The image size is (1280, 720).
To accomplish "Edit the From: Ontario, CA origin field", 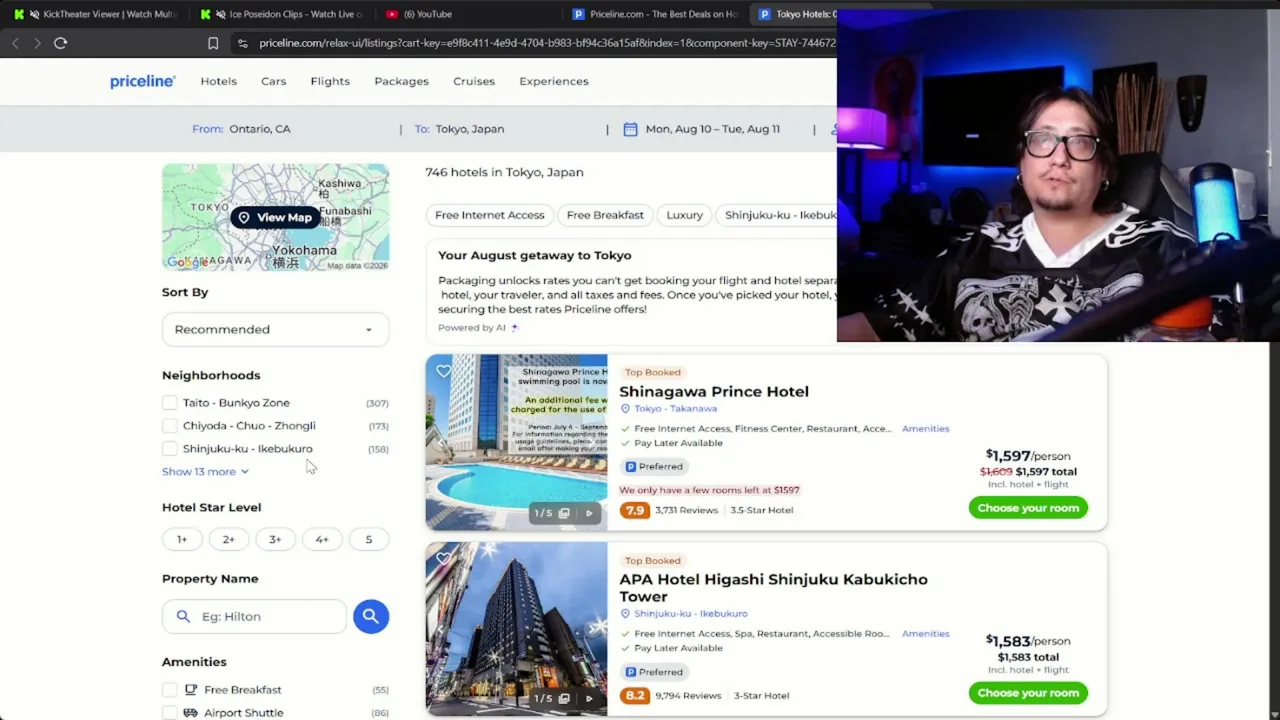I will coord(241,129).
